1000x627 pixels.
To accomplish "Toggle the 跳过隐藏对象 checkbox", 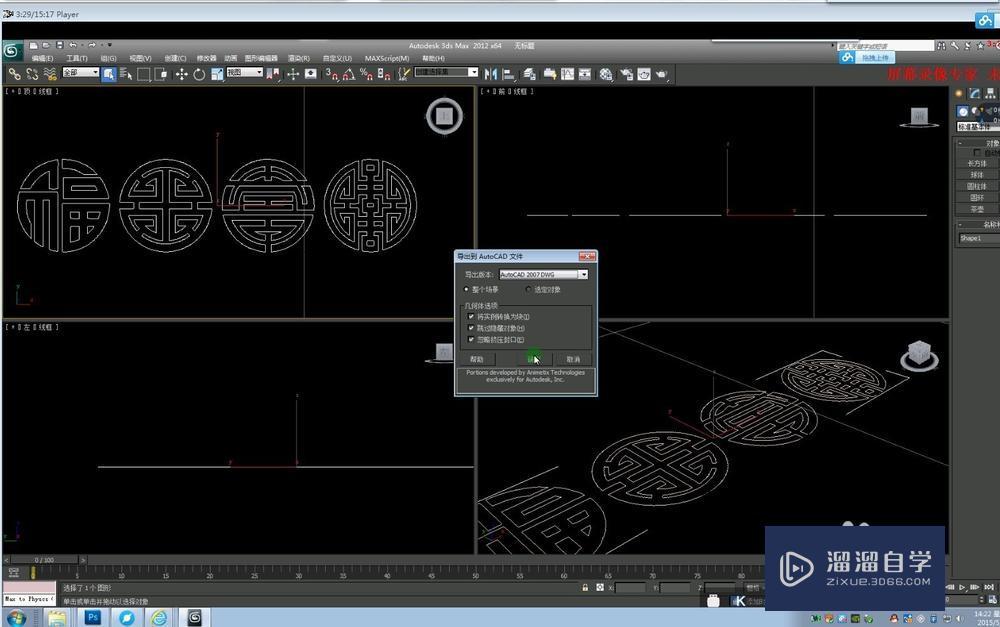I will (x=471, y=328).
